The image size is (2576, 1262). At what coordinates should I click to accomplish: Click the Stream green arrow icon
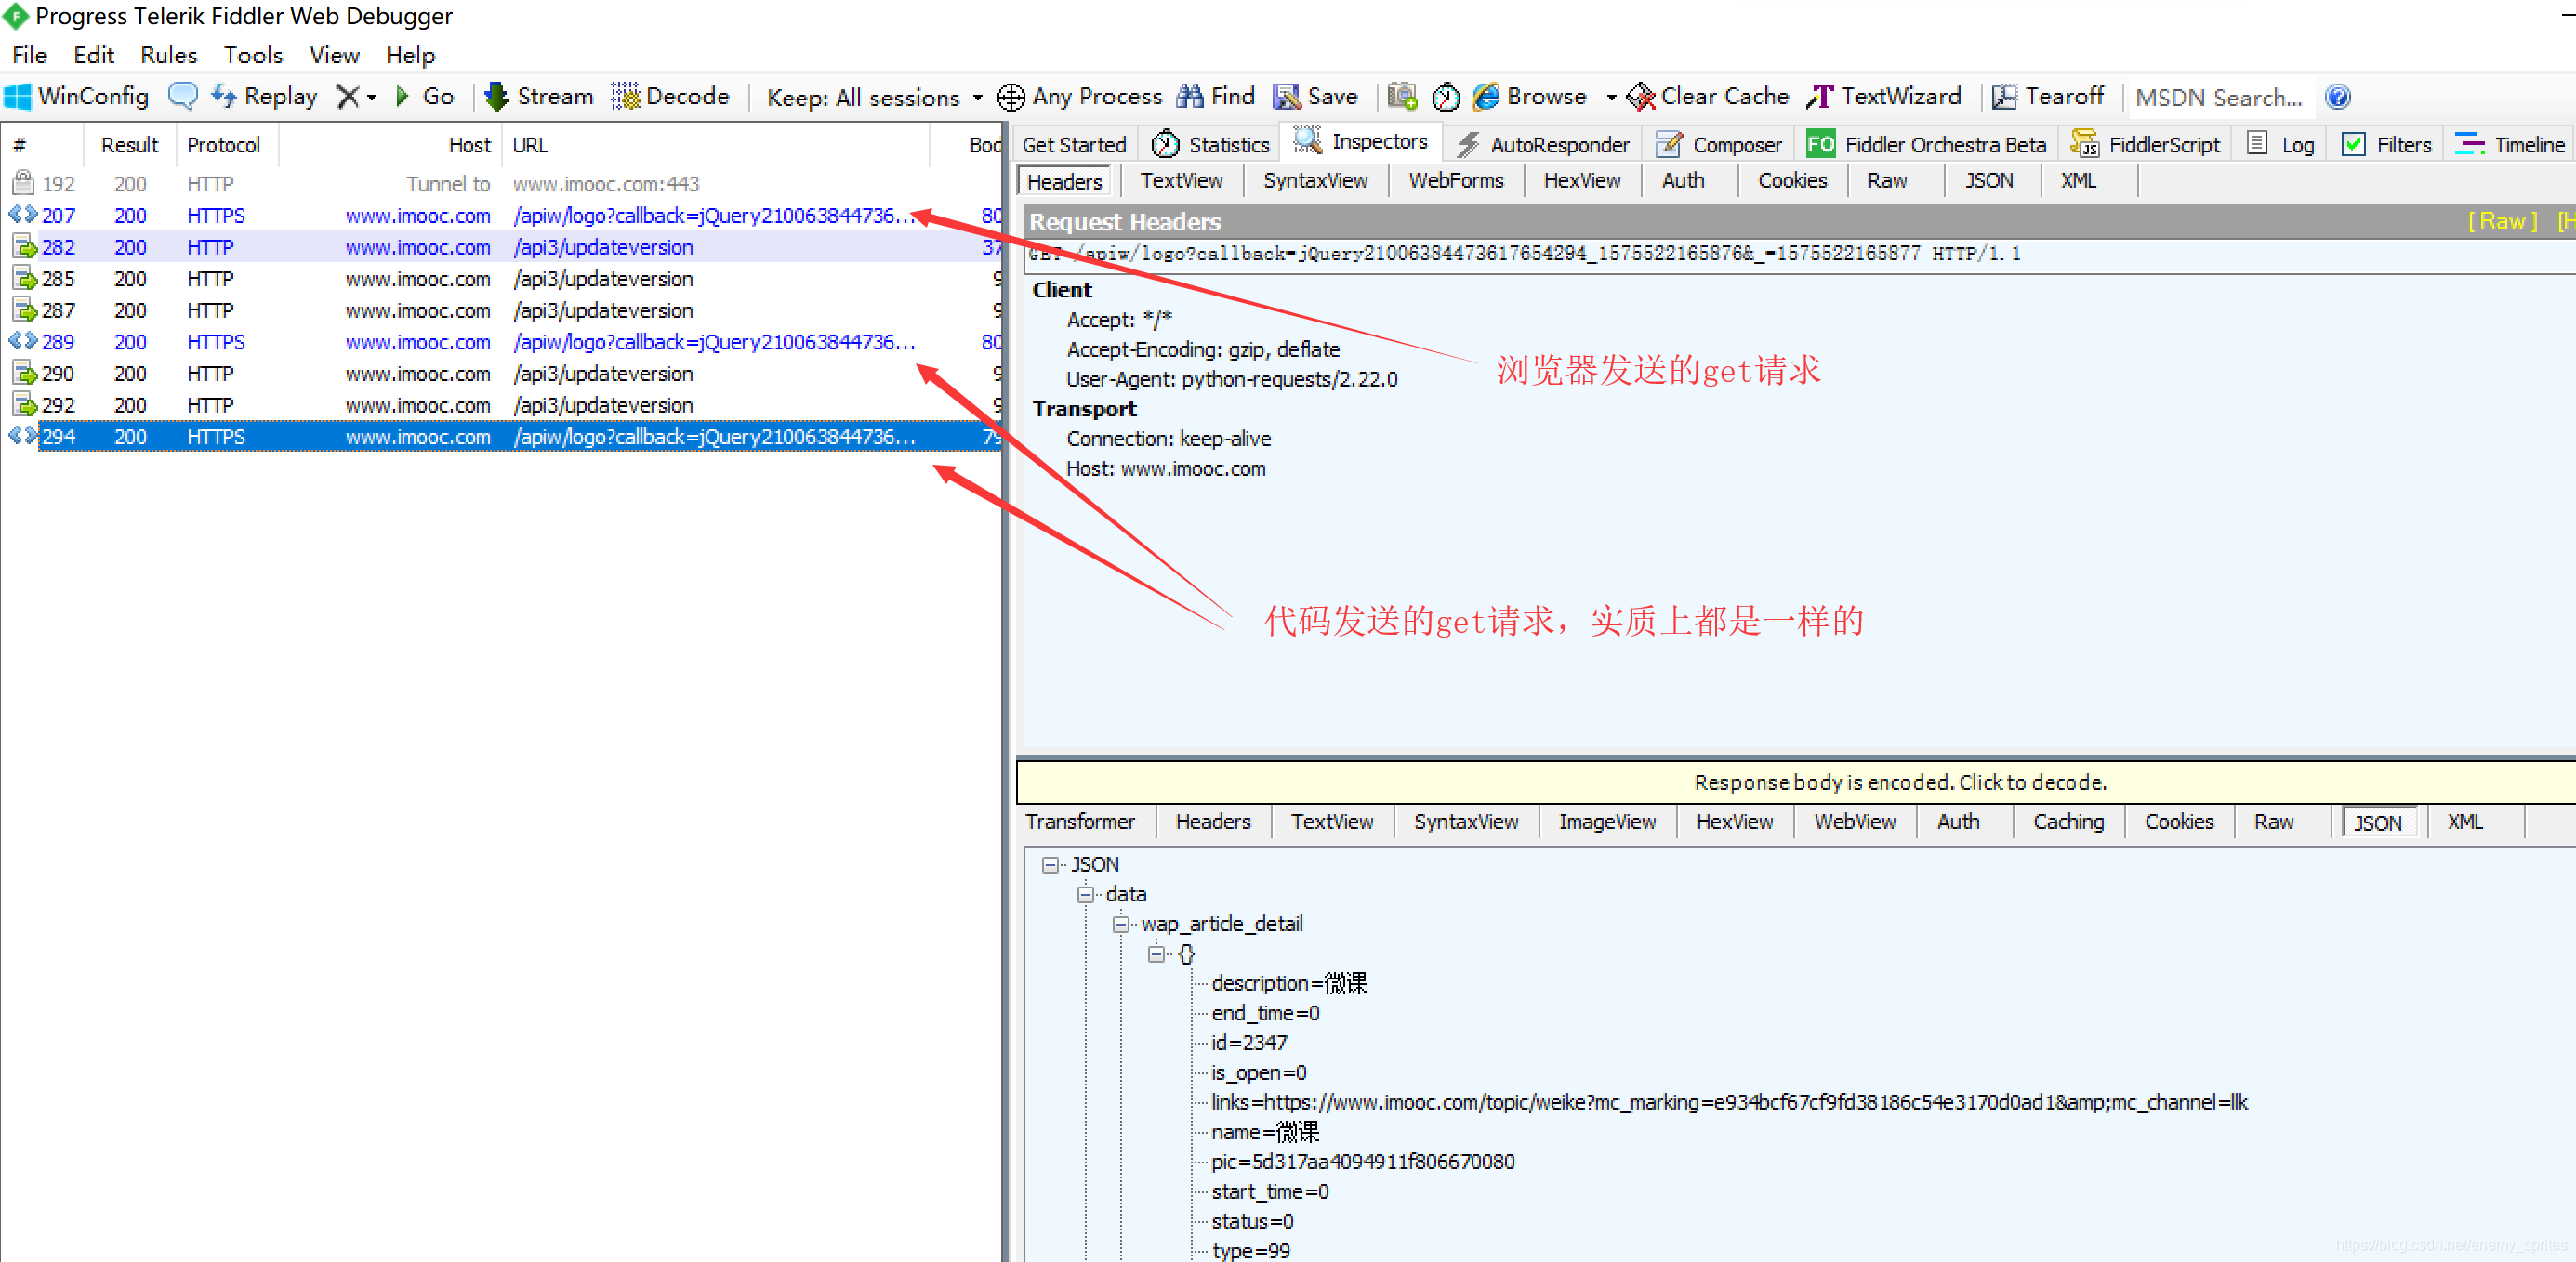(496, 97)
